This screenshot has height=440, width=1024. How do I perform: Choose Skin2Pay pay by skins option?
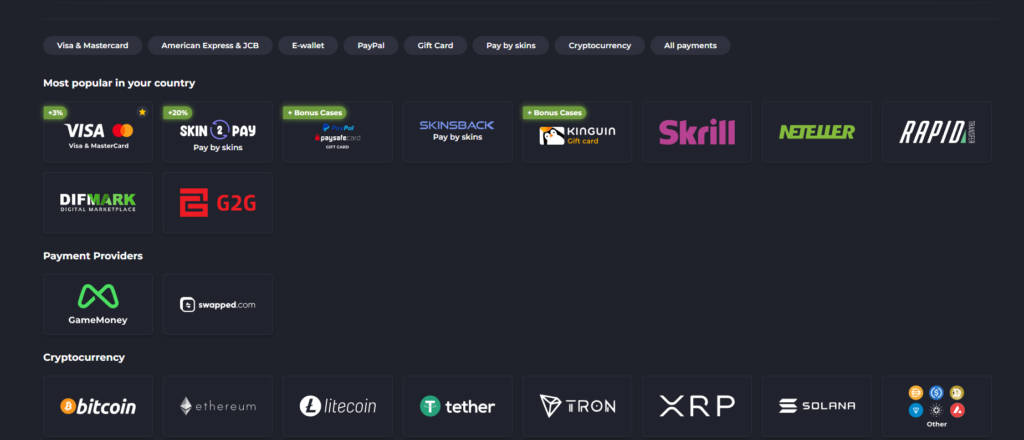217,132
